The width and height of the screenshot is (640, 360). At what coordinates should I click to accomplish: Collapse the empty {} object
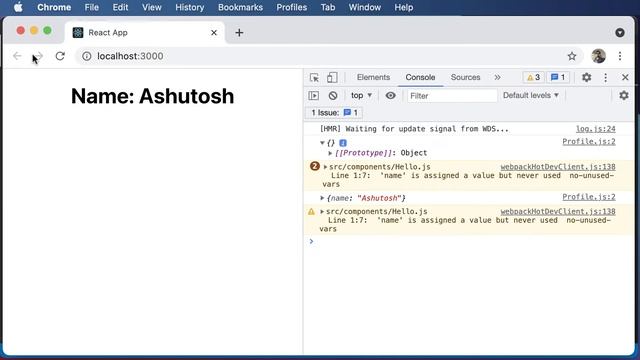322,143
